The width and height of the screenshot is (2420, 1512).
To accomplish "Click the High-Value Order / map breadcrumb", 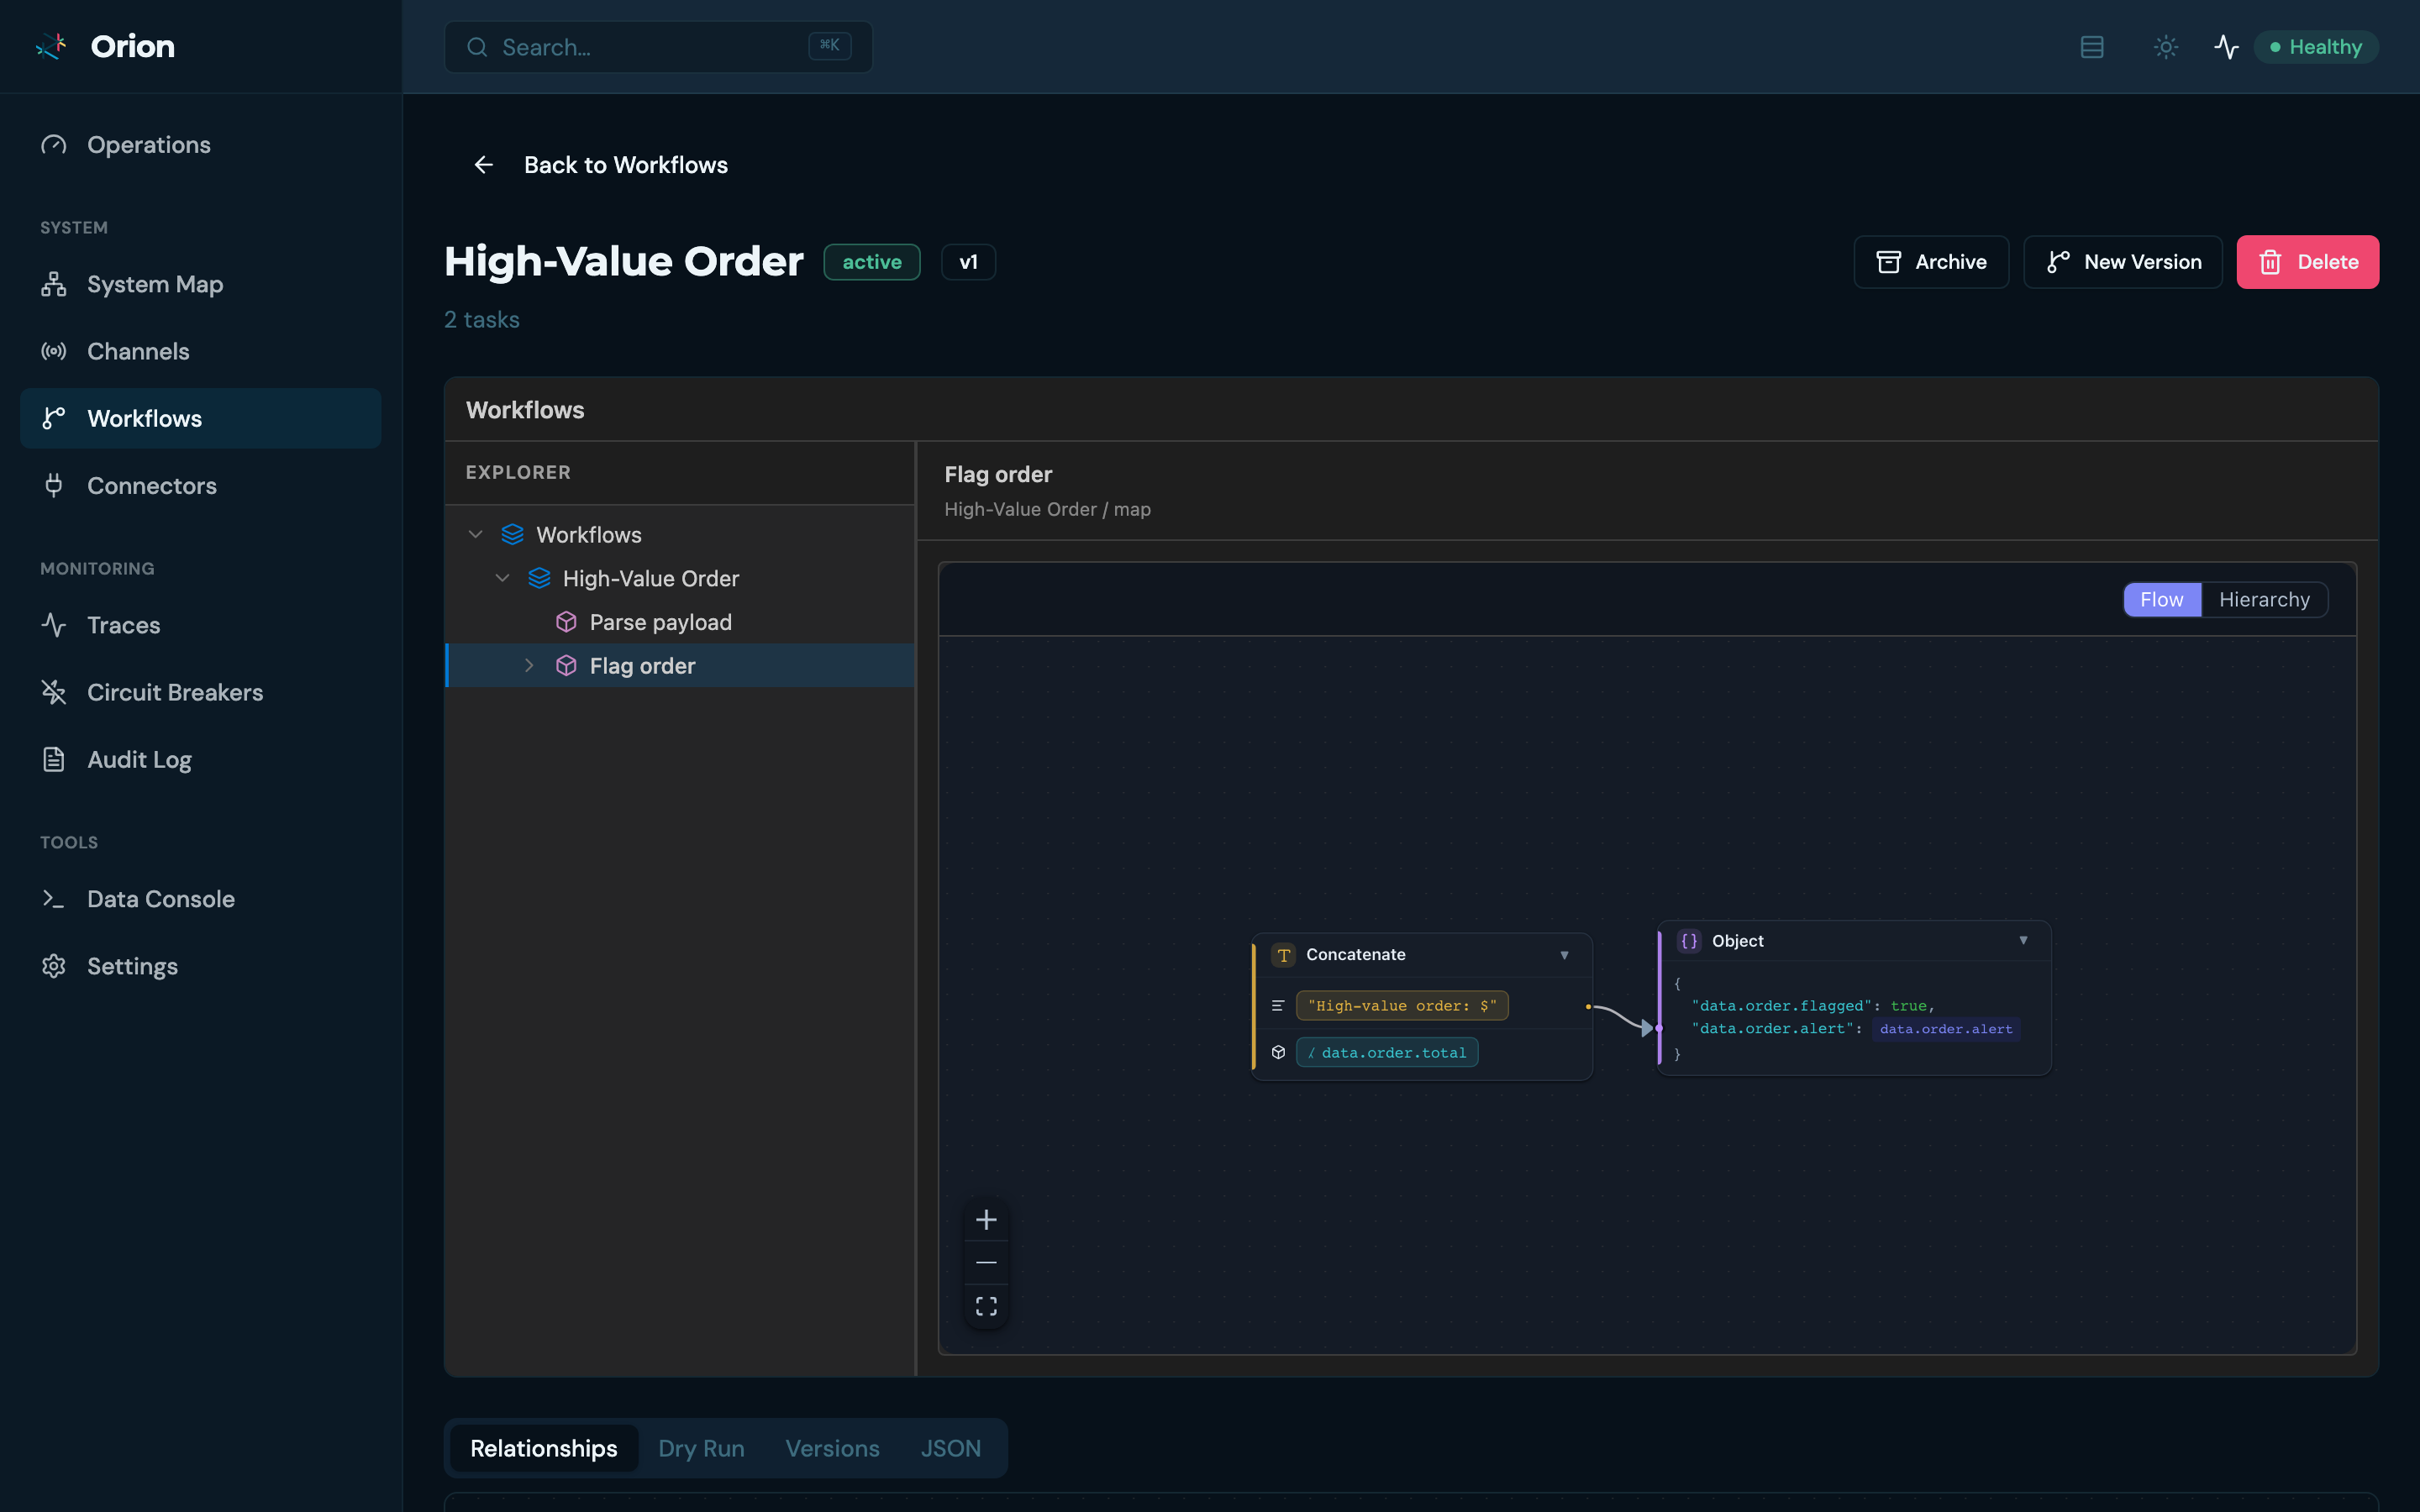I will pos(1047,509).
